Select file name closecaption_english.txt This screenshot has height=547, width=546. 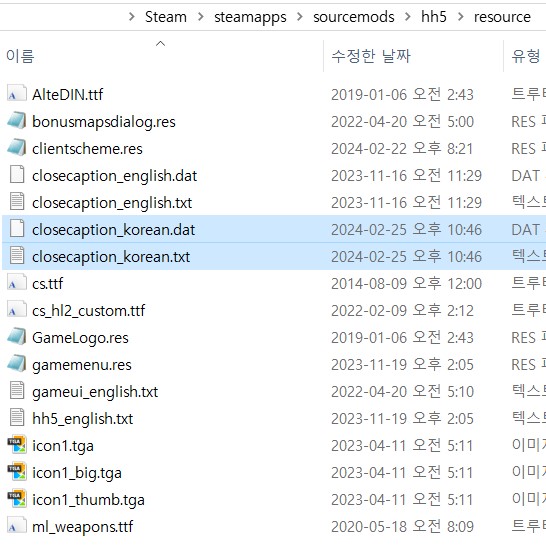(112, 203)
